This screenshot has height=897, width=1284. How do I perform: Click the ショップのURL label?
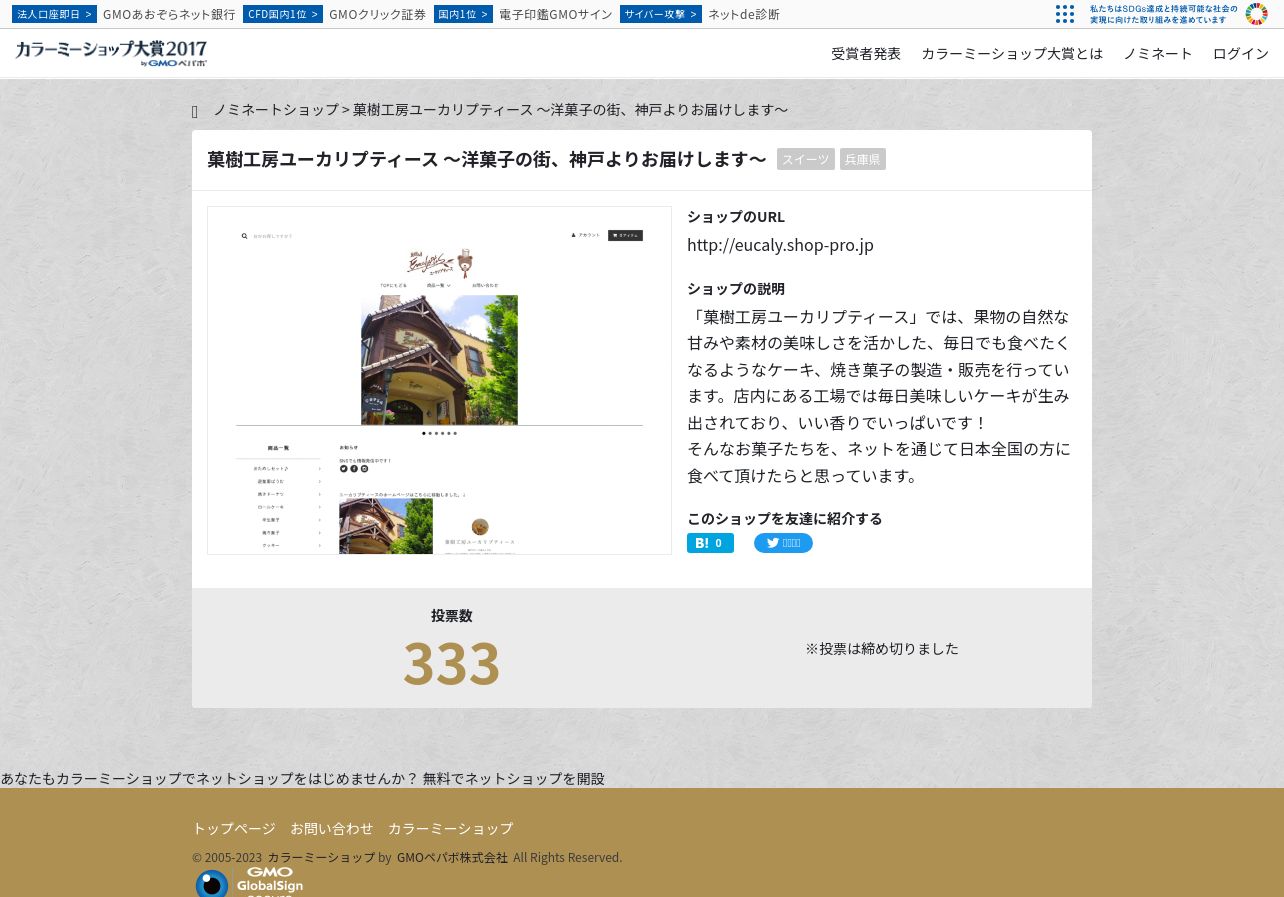pyautogui.click(x=736, y=216)
